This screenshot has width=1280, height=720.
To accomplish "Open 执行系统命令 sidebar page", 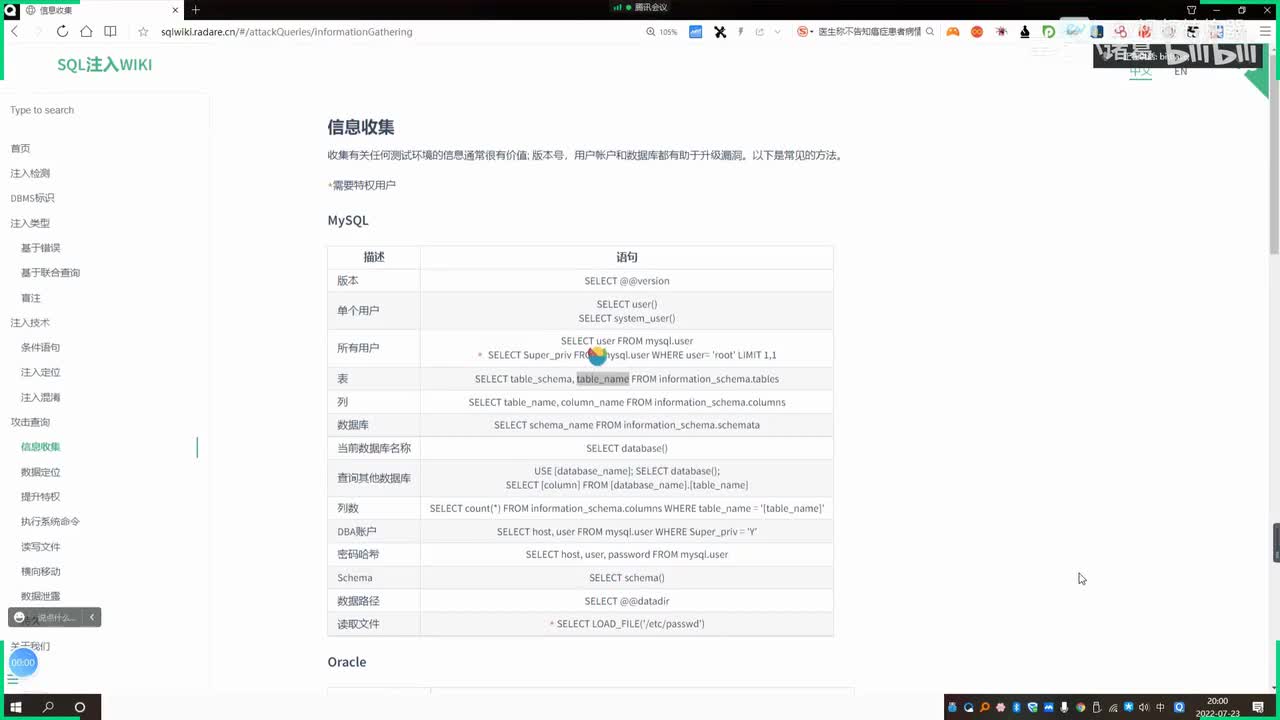I will pos(50,522).
